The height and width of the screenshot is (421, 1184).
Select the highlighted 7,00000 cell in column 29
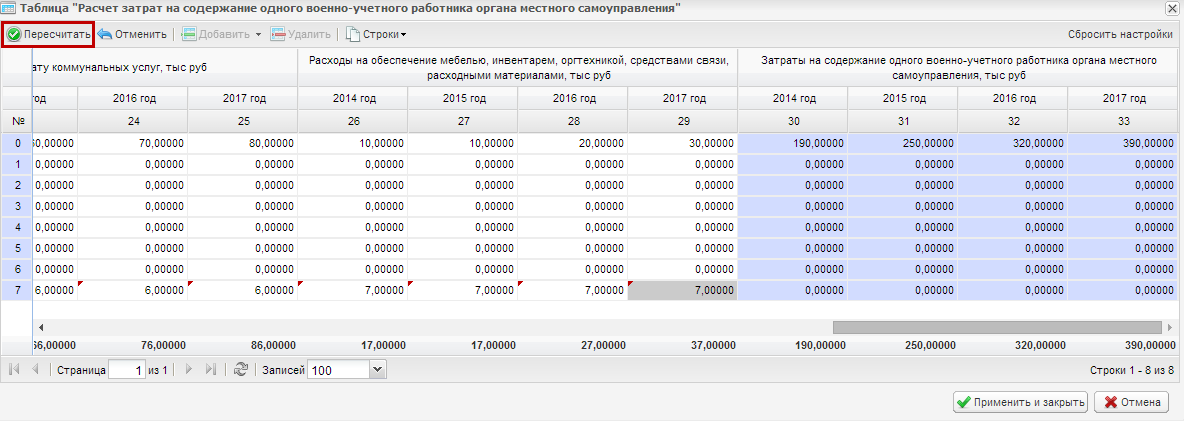tap(683, 290)
